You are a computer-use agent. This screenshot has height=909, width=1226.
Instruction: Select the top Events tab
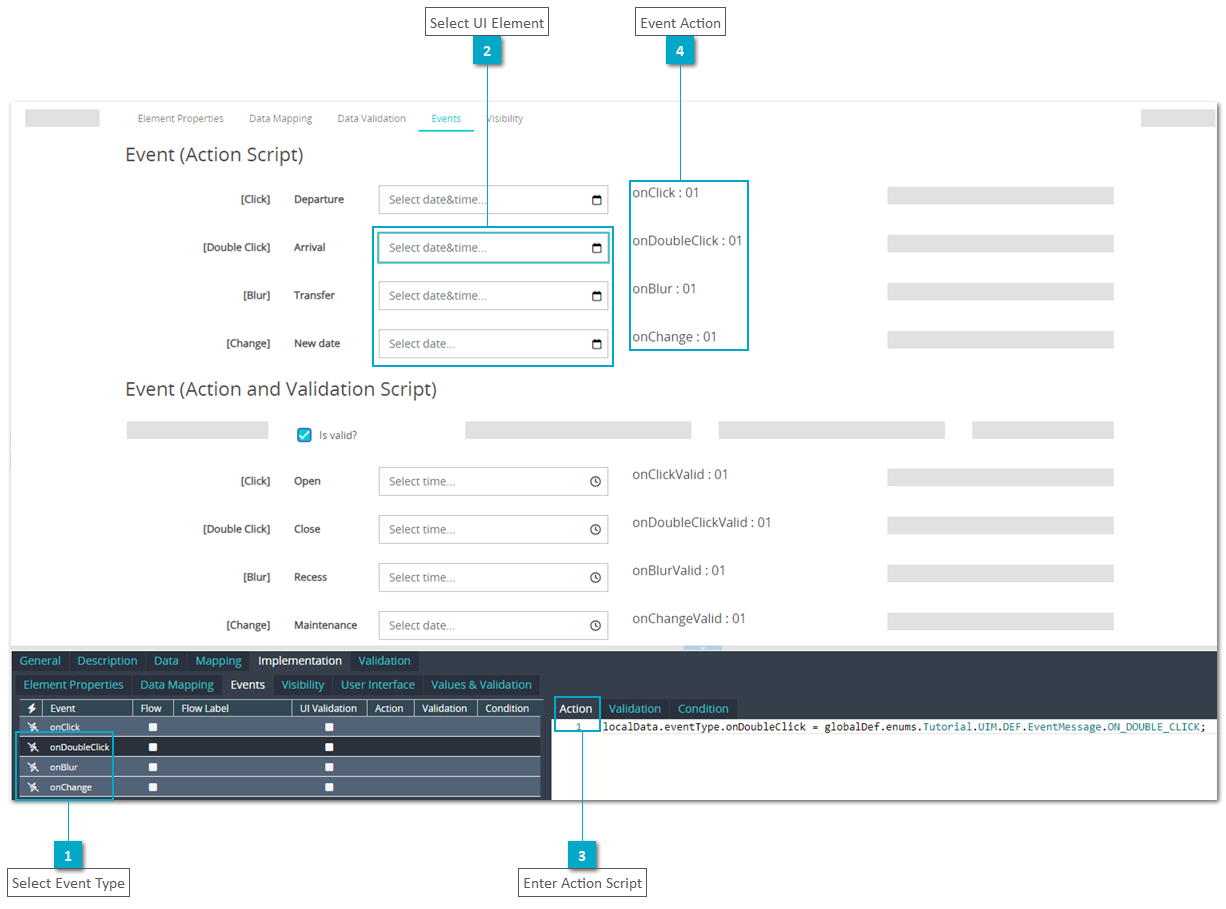446,118
